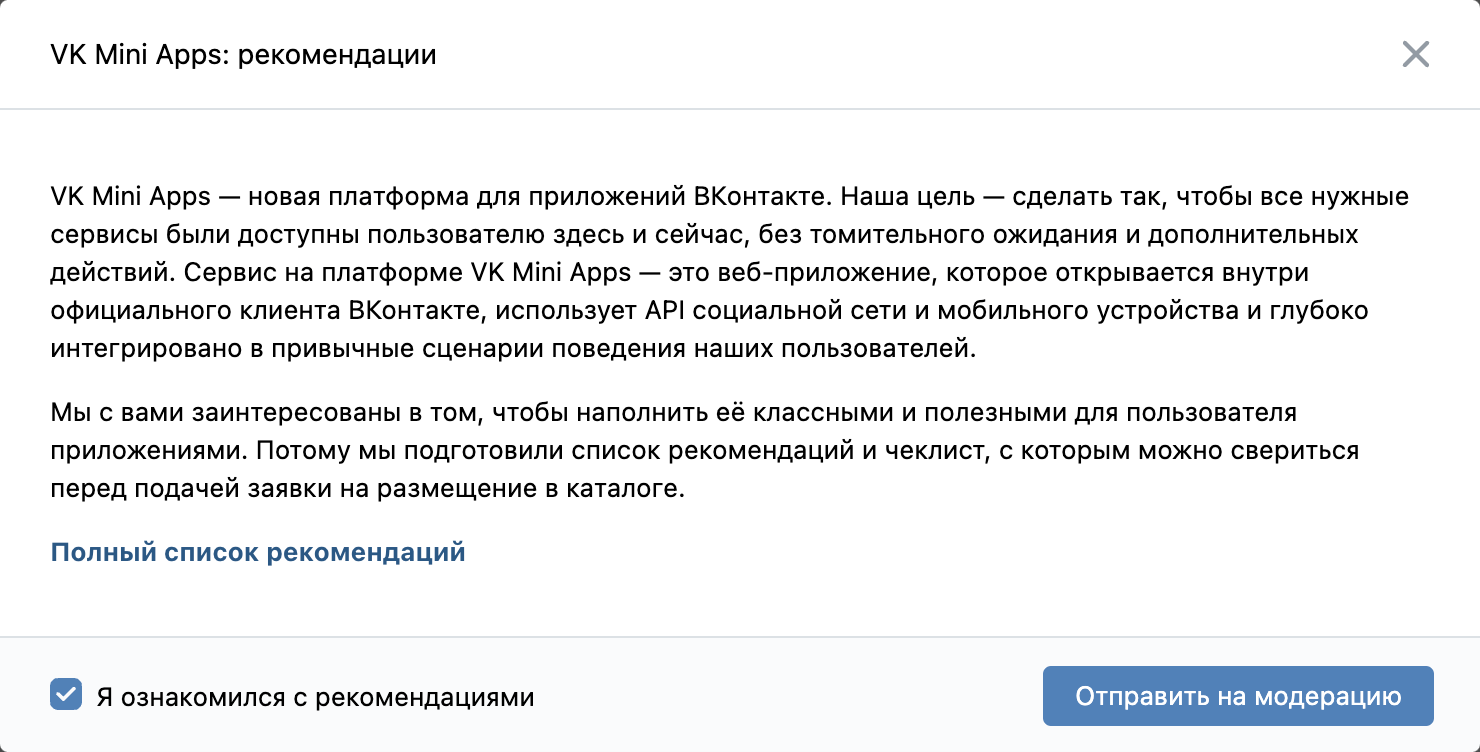Click the bold blue recommendations hyperlink
This screenshot has height=752, width=1480.
tap(258, 551)
